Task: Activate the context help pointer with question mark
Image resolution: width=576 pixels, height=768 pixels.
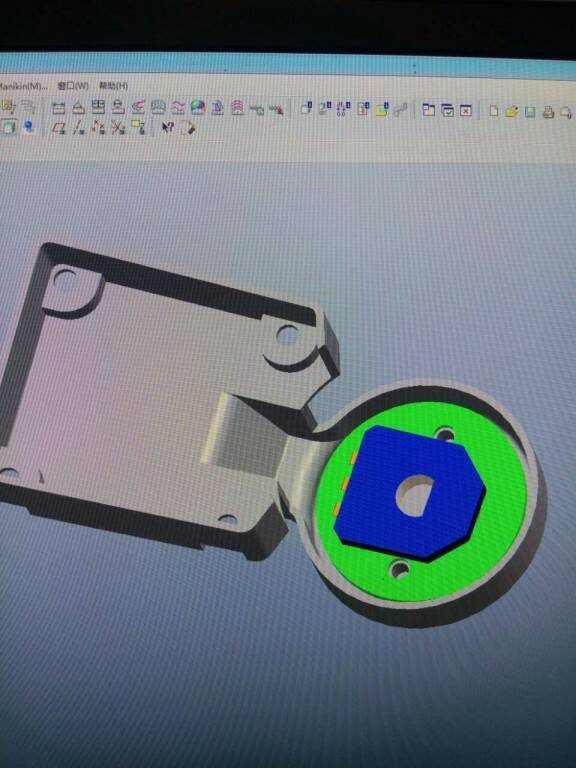Action: [x=168, y=127]
